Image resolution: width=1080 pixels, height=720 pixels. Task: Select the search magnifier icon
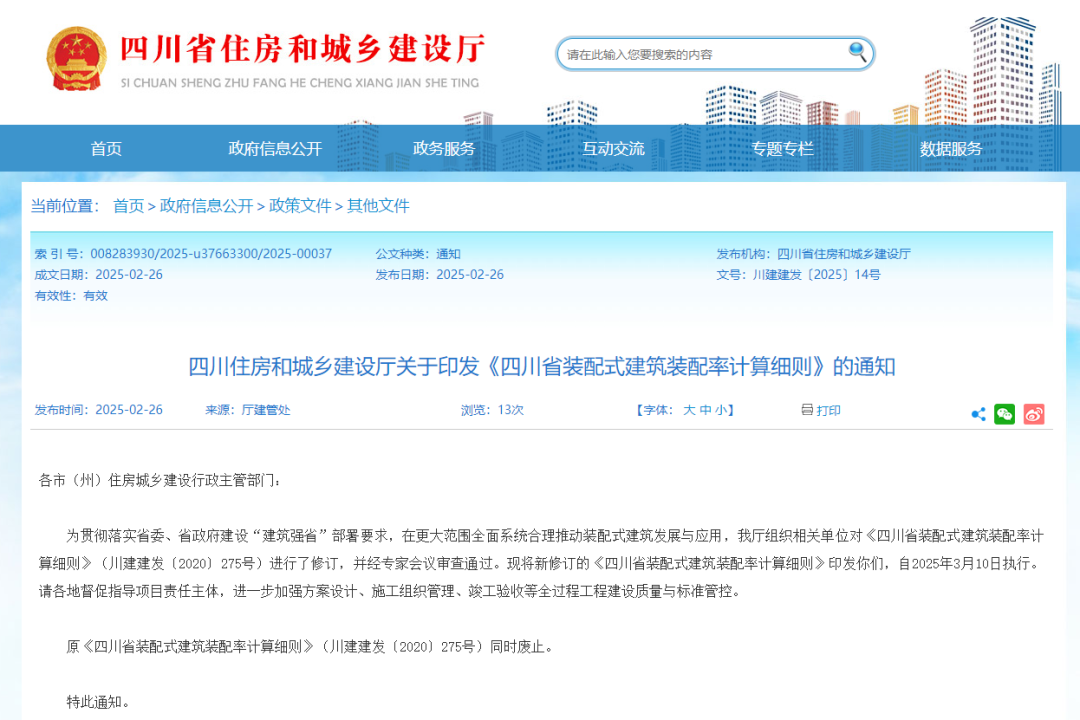pos(855,53)
